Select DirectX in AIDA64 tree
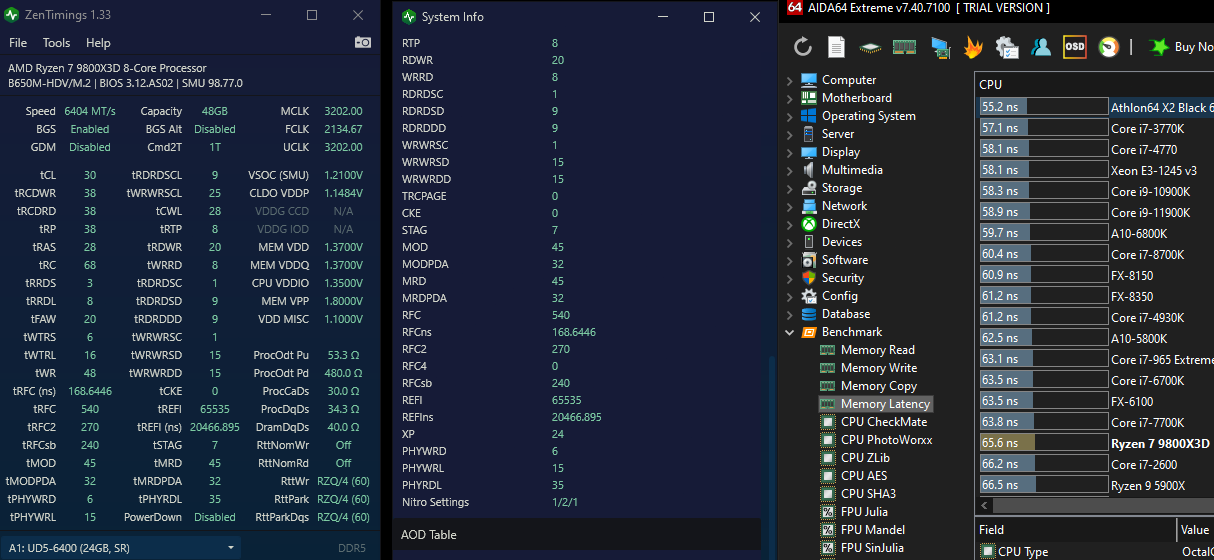The image size is (1214, 560). point(840,224)
